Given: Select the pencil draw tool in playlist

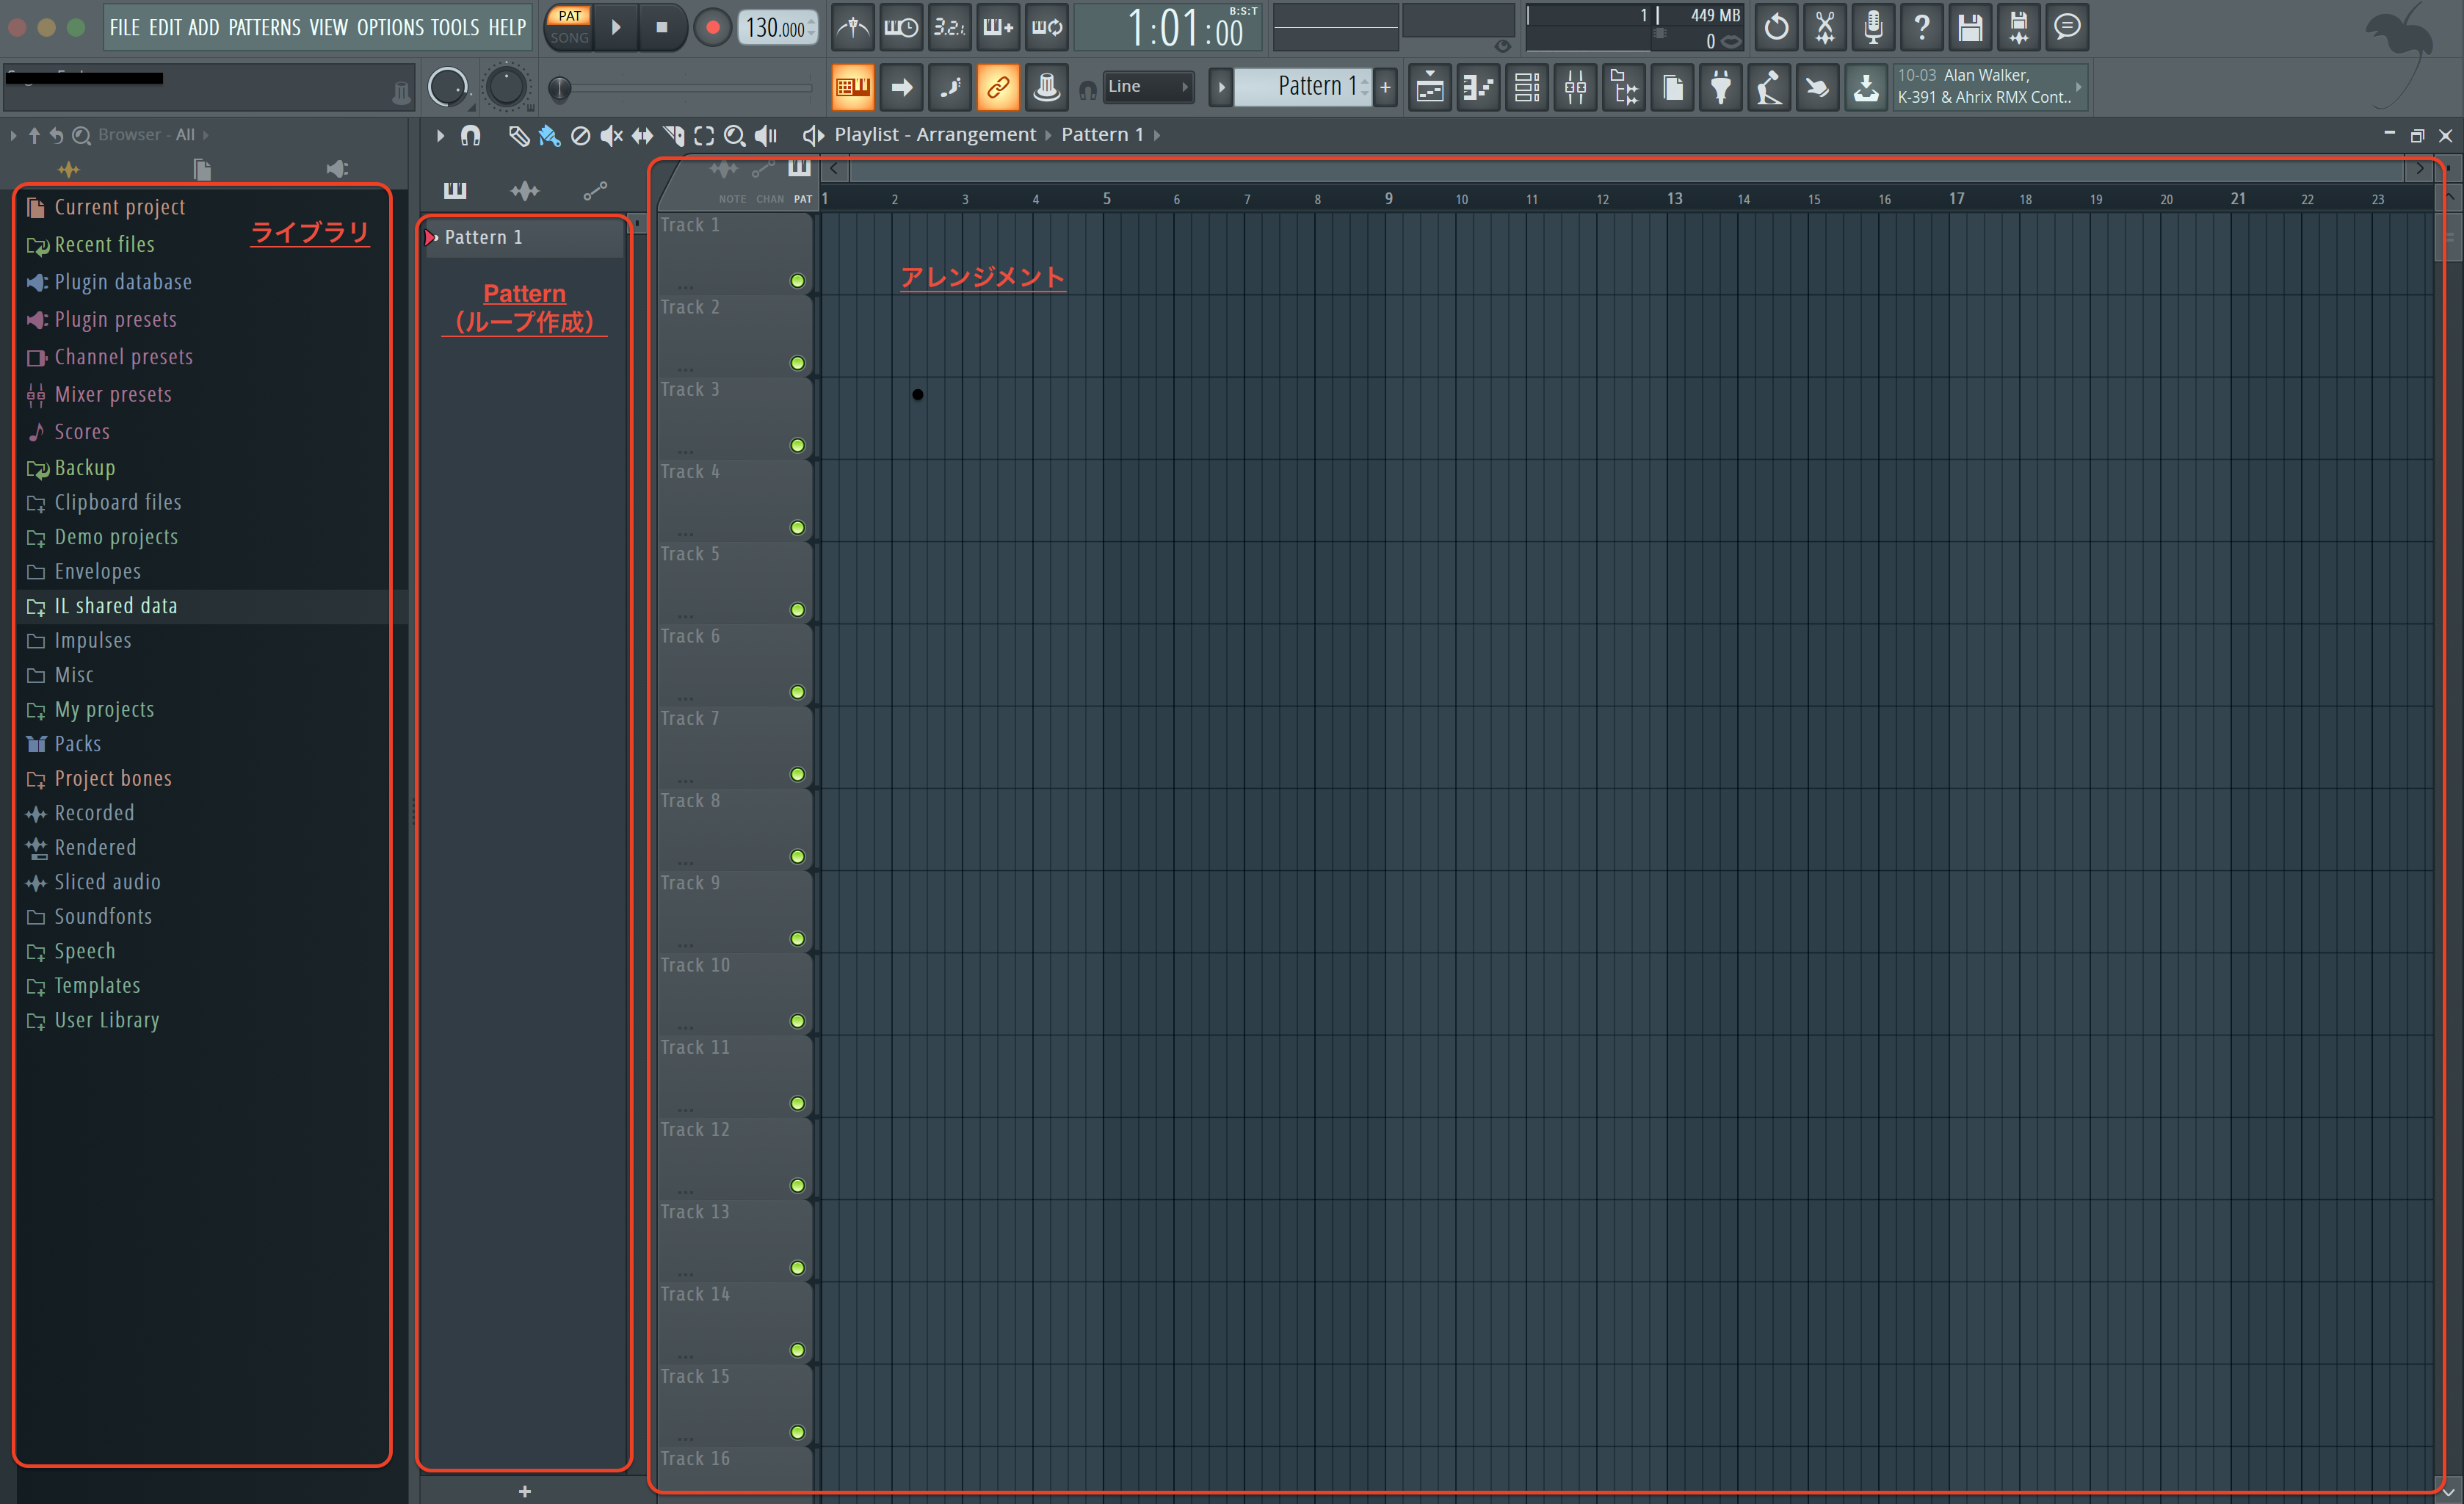Looking at the screenshot, I should coord(518,135).
